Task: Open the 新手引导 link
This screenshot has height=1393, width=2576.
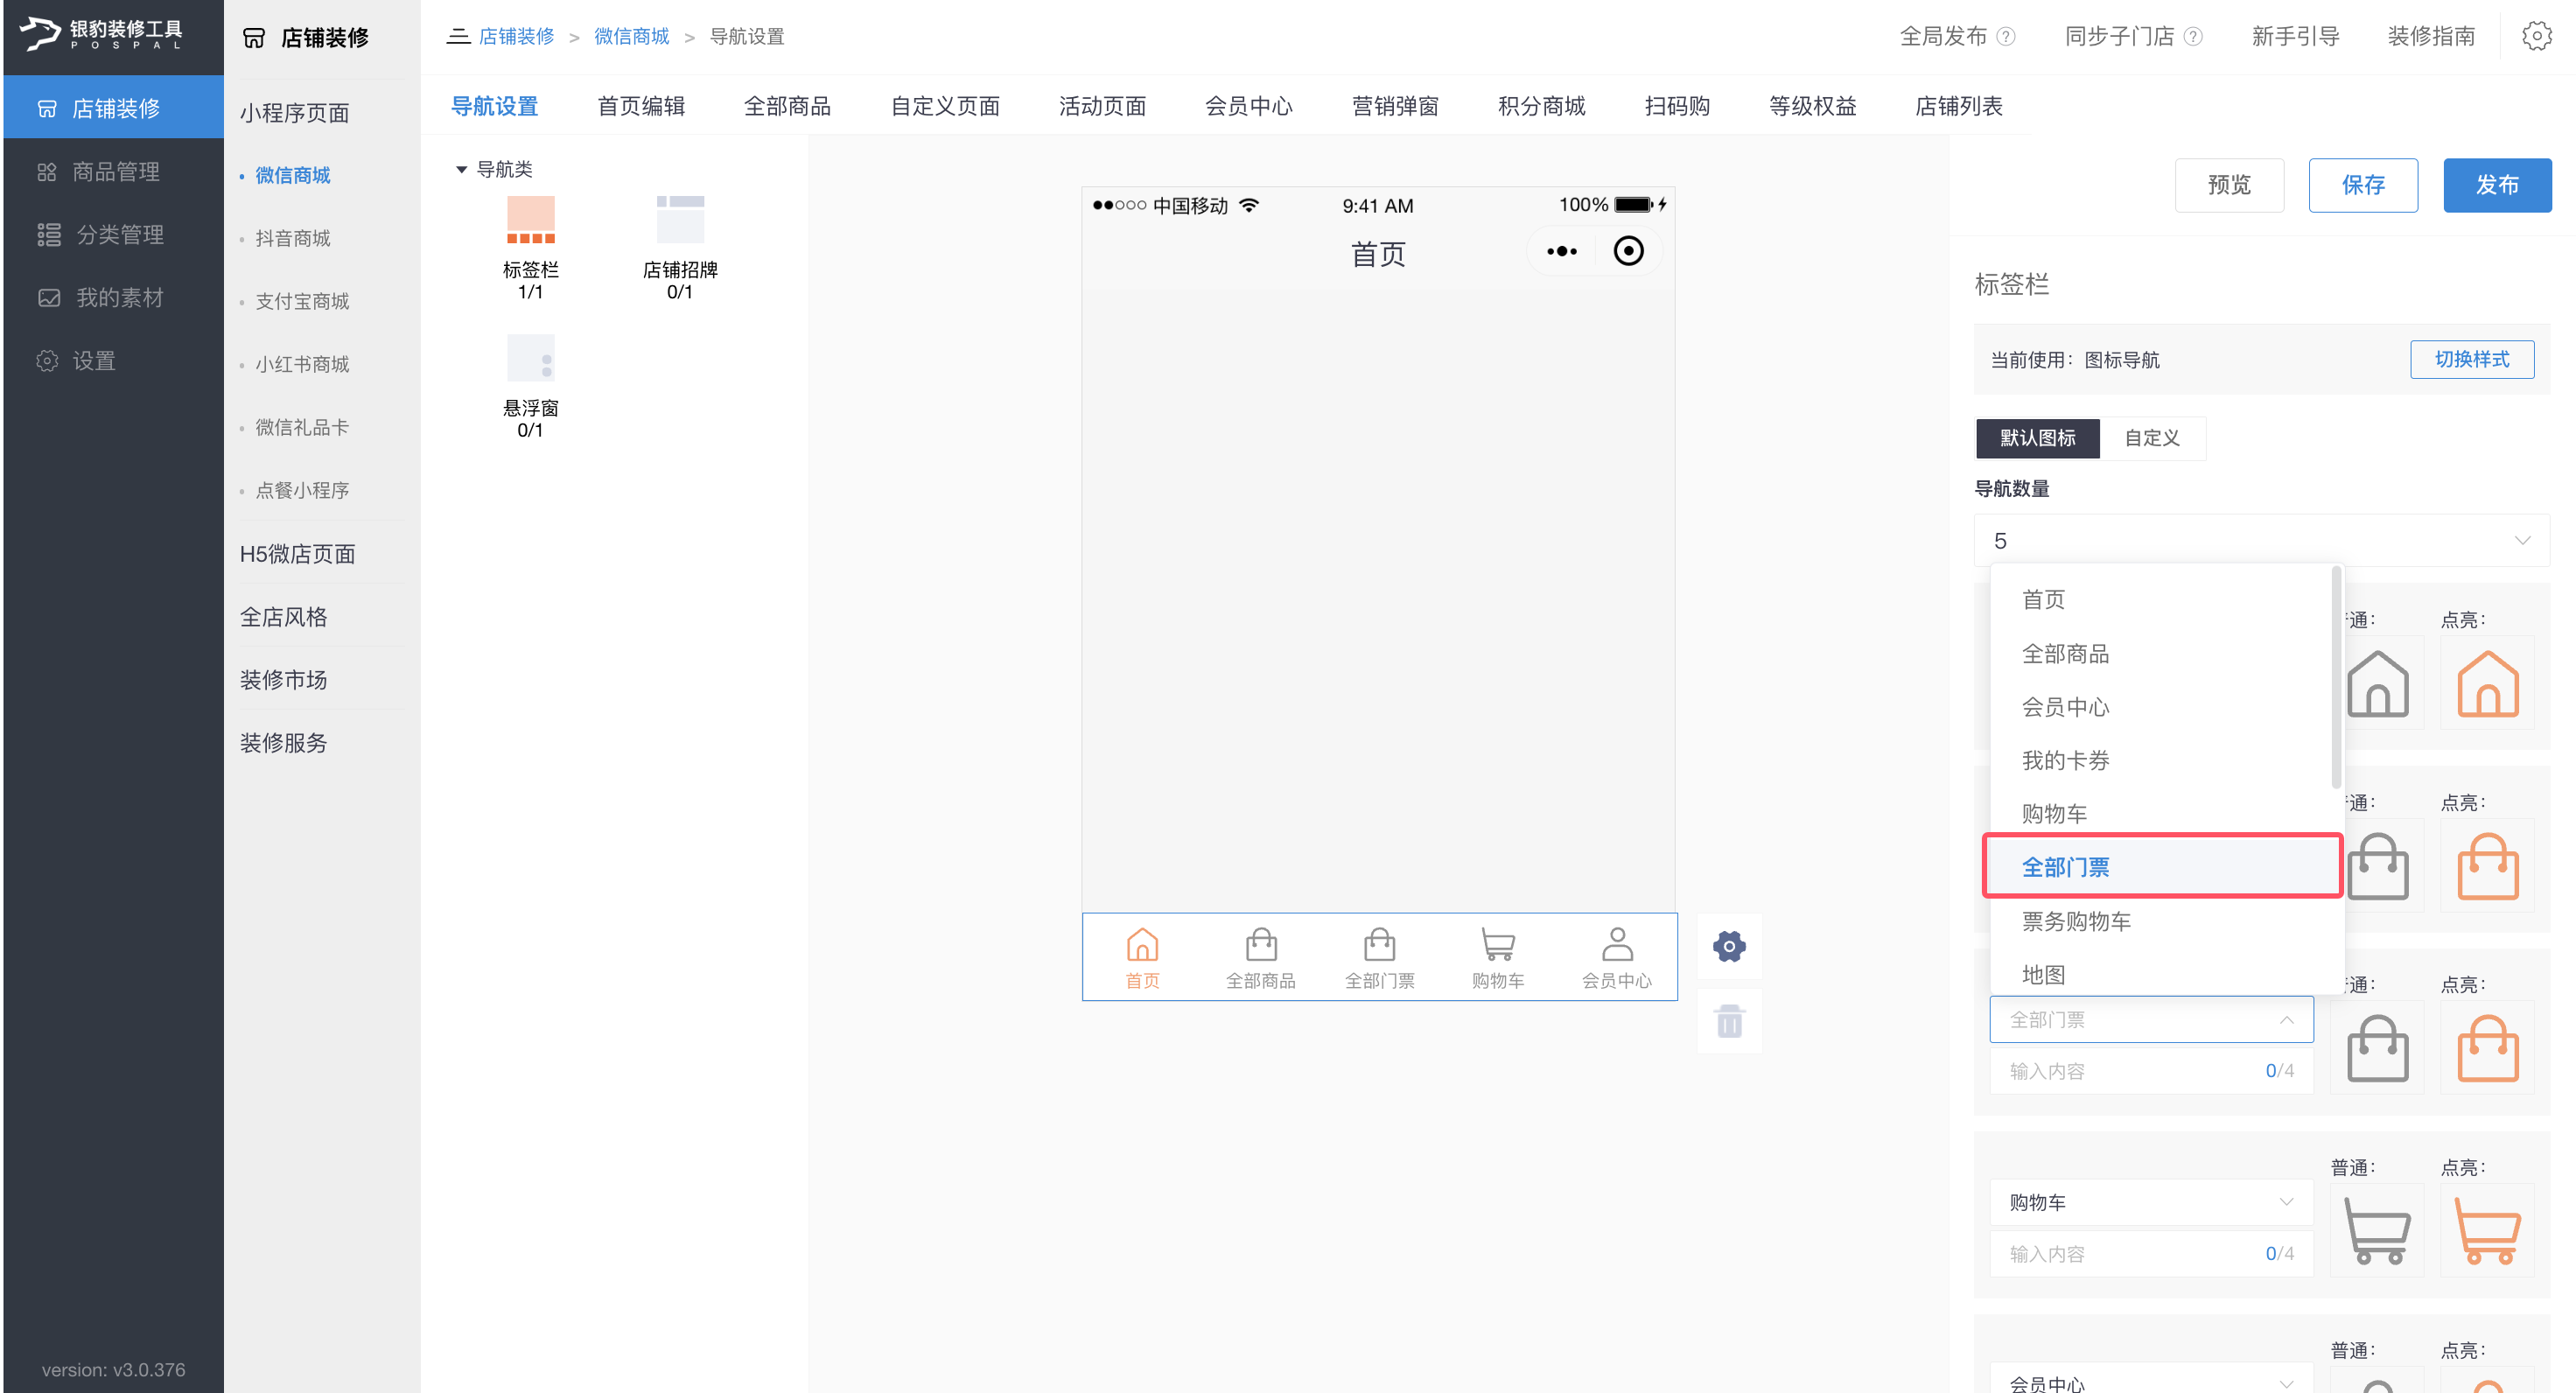Action: click(2295, 37)
